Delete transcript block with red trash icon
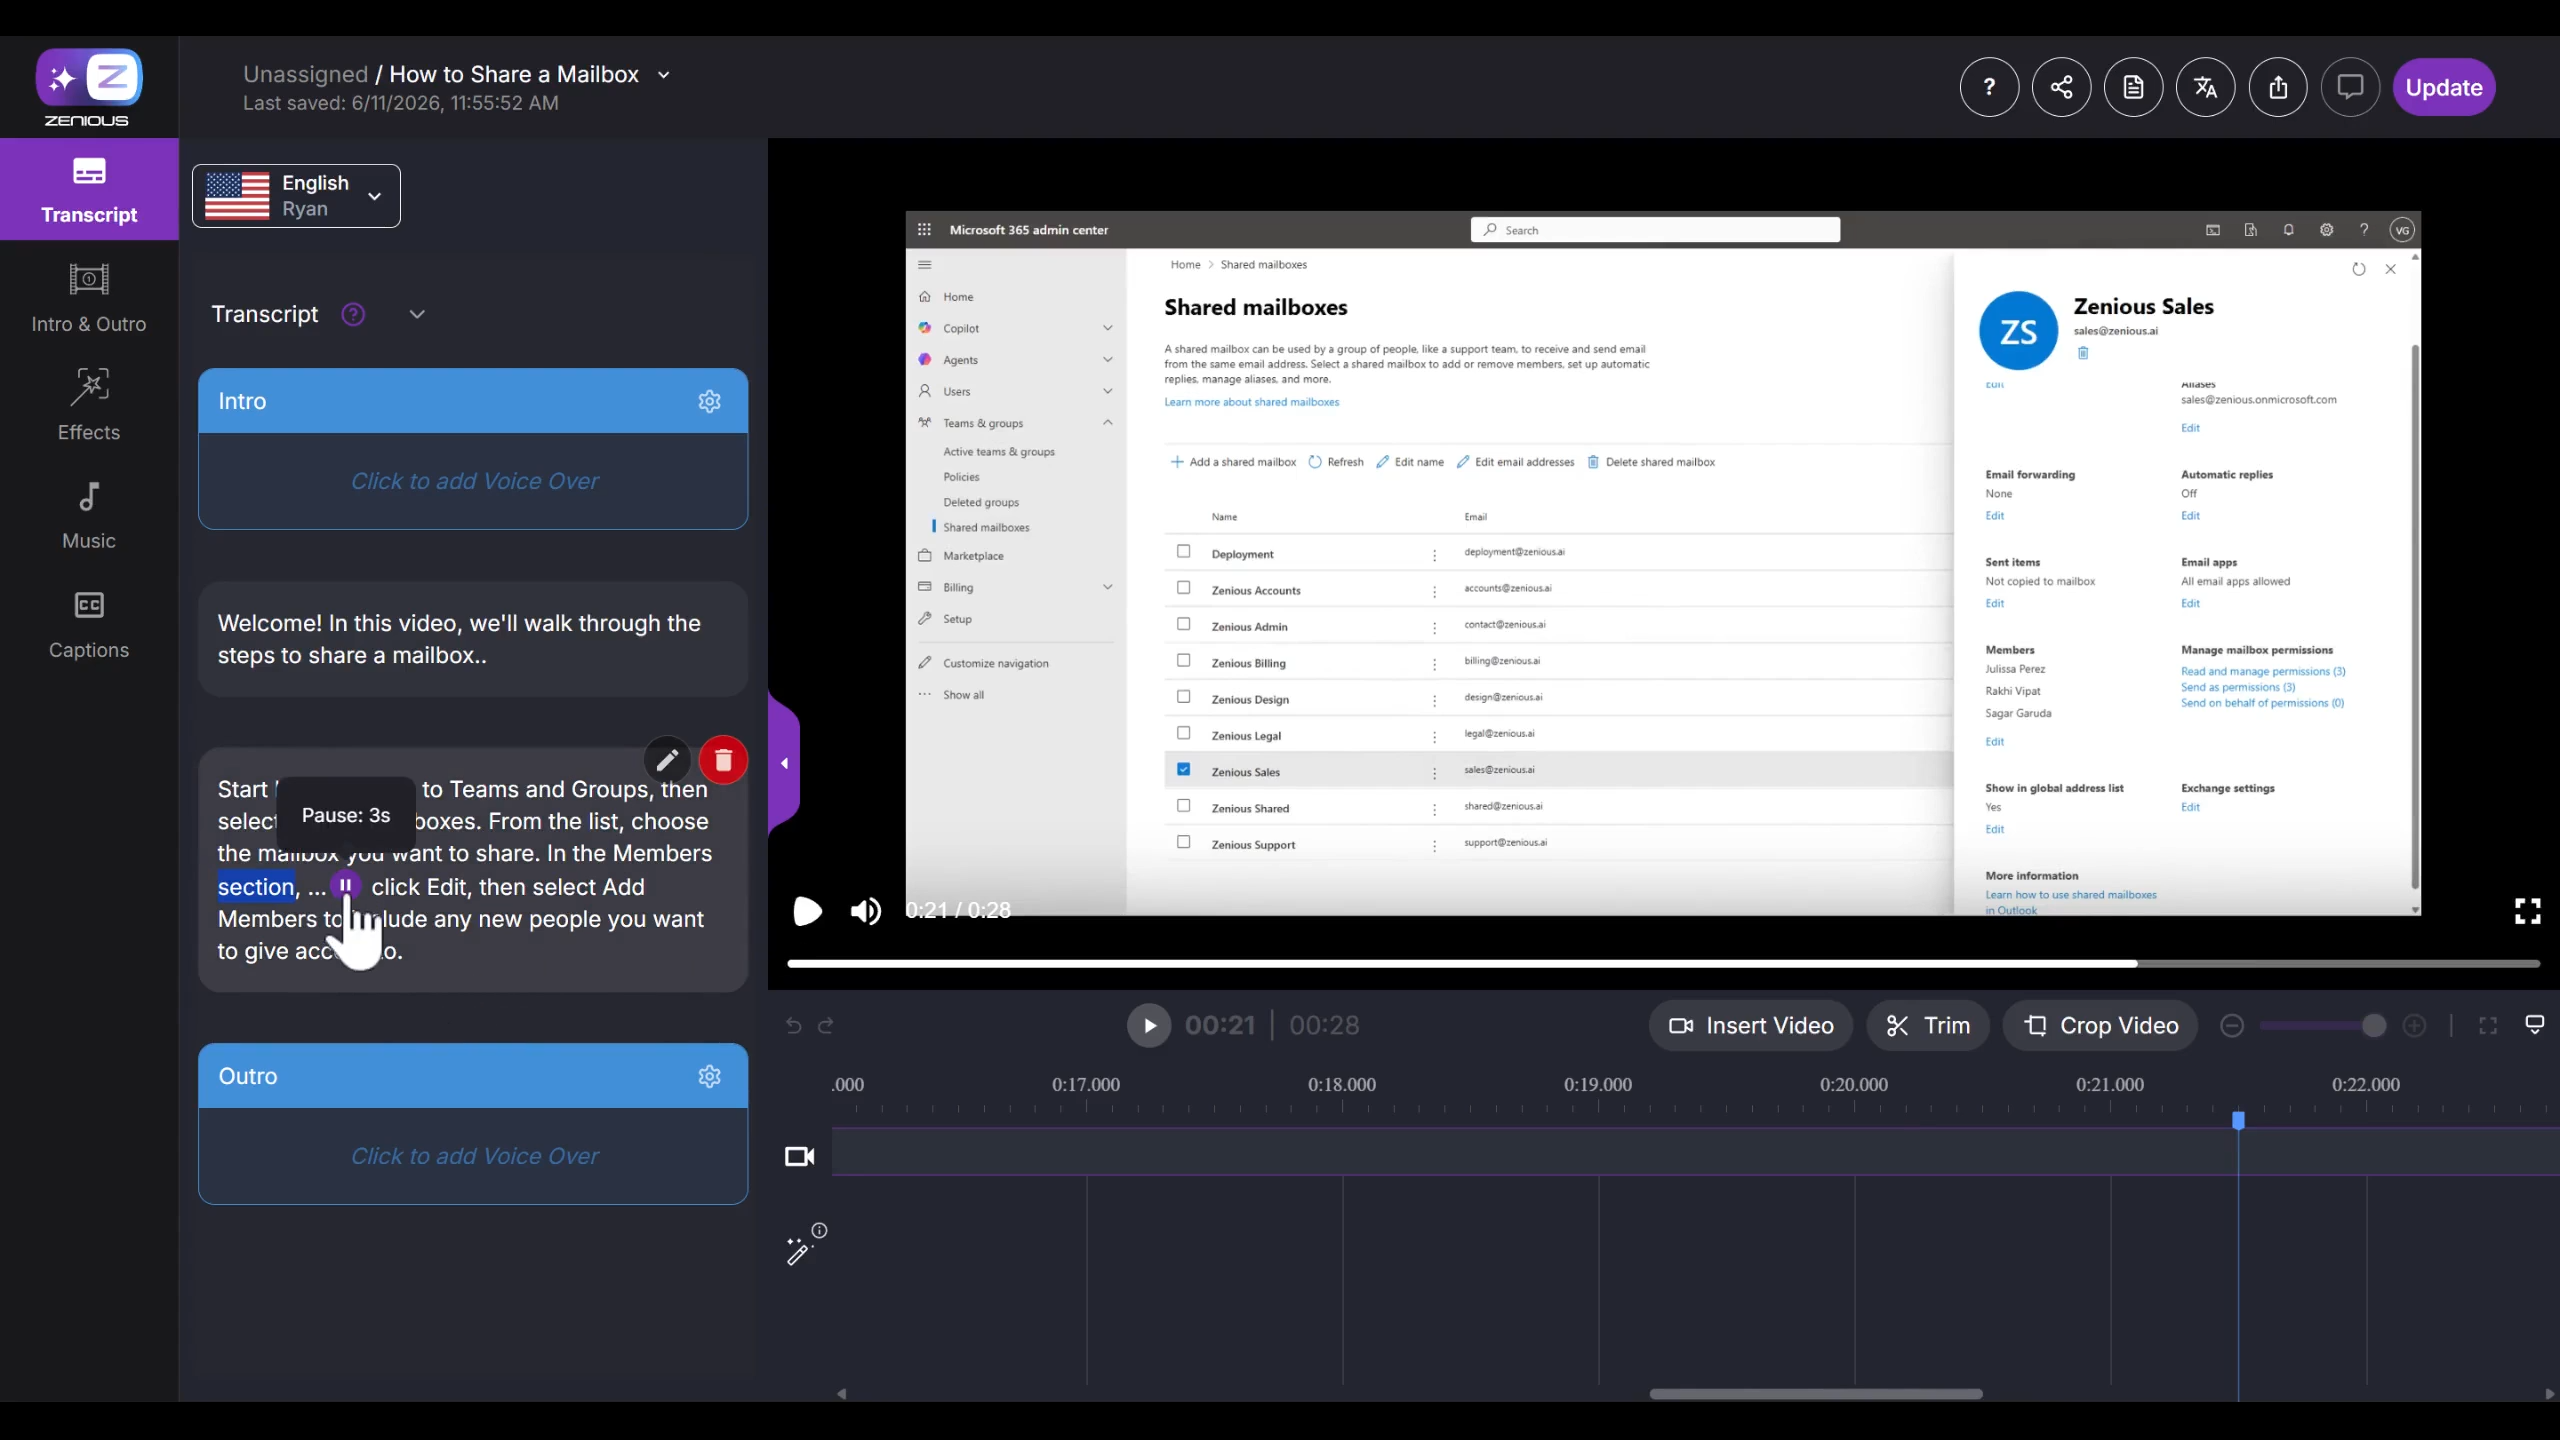Viewport: 2560px width, 1440px height. pos(723,760)
